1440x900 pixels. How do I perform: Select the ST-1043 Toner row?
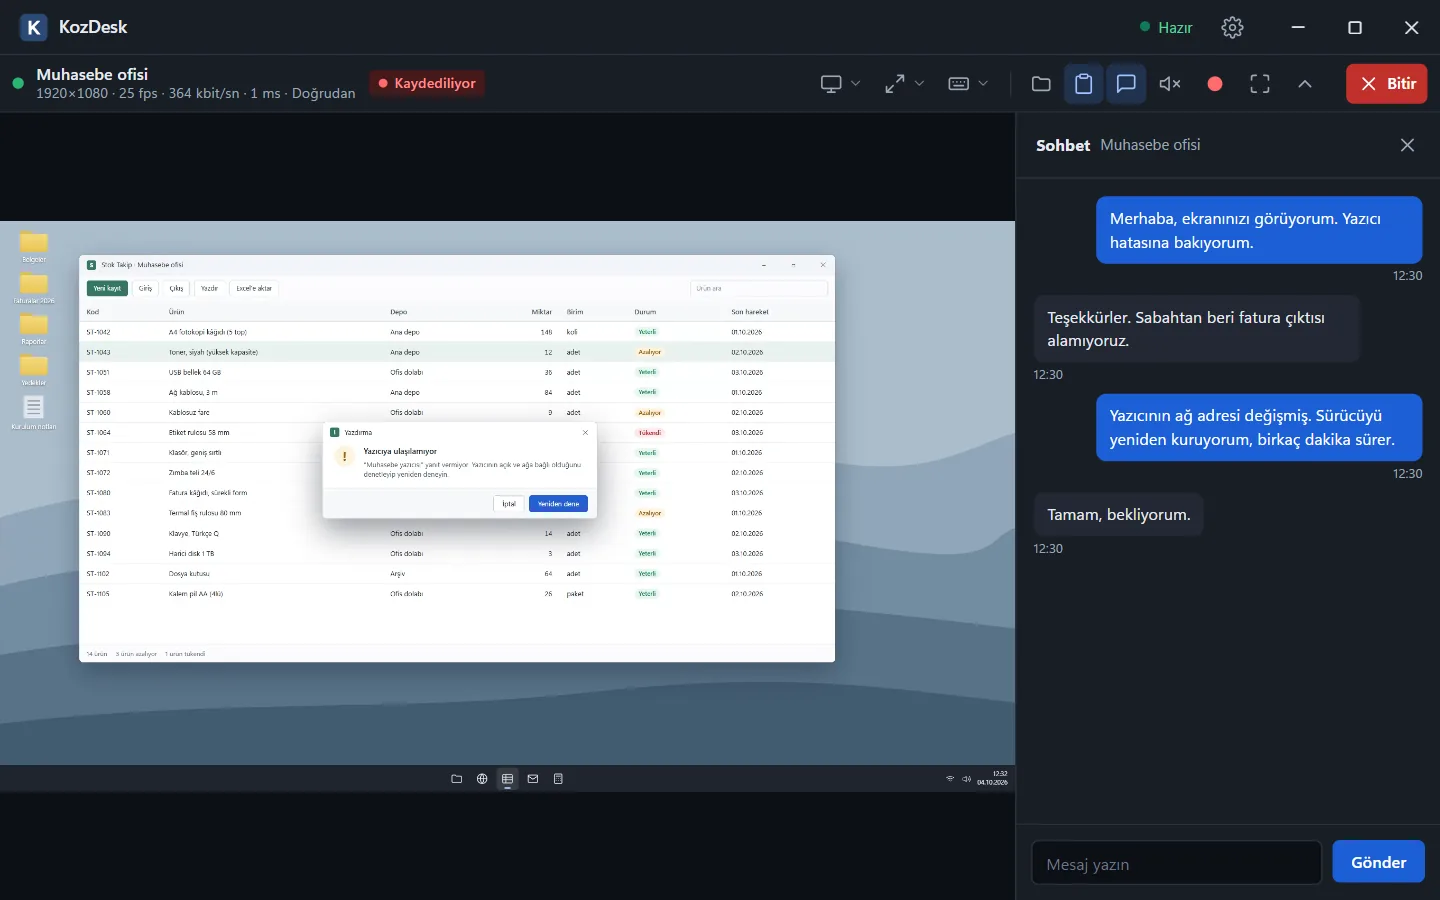click(x=457, y=352)
